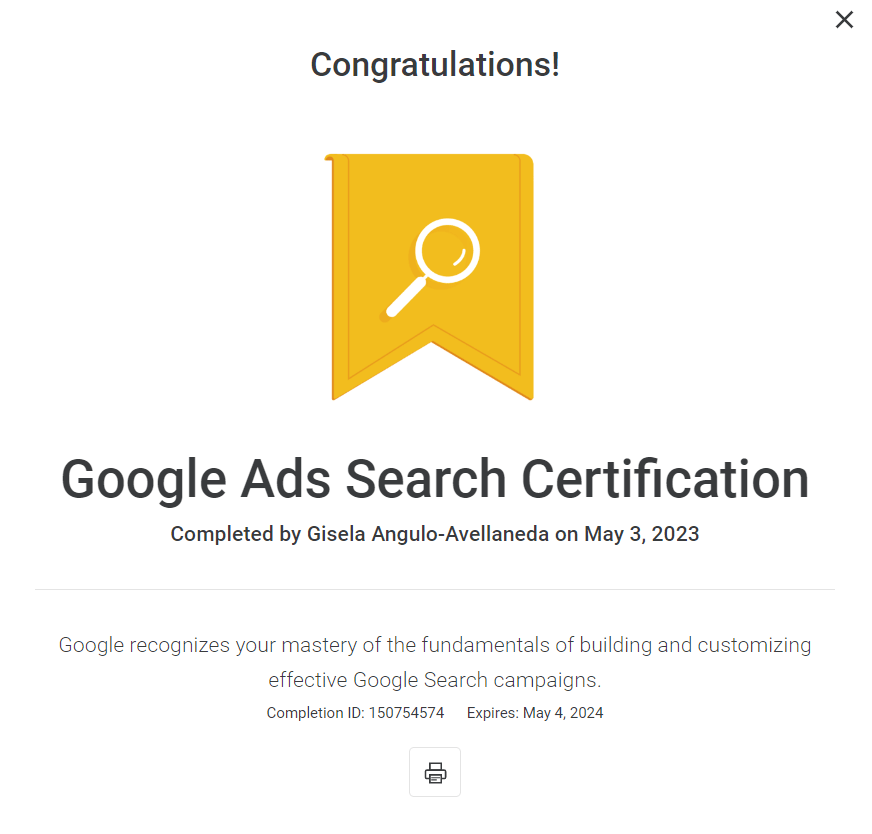Click the "effective Google Search campaigns" line
Image resolution: width=872 pixels, height=834 pixels.
[435, 680]
